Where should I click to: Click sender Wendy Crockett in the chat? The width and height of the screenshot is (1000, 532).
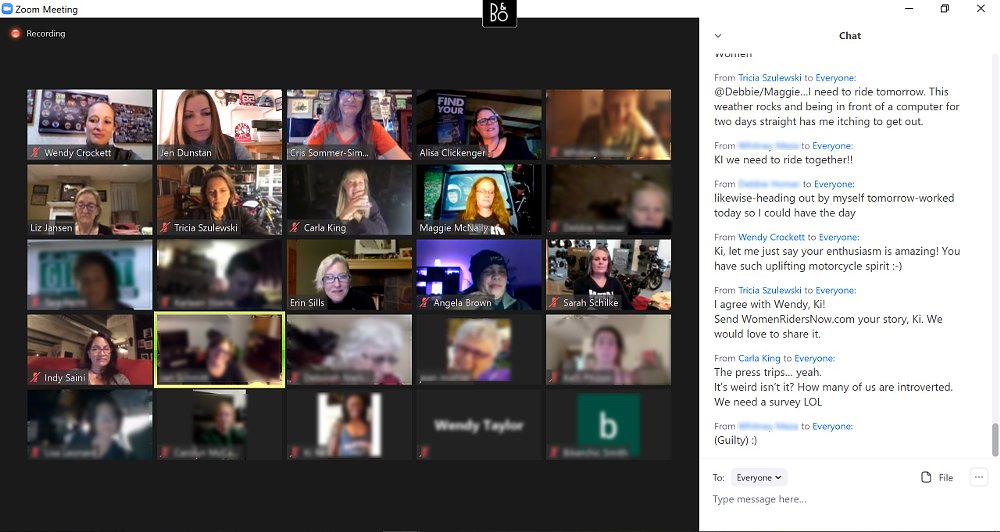point(772,237)
